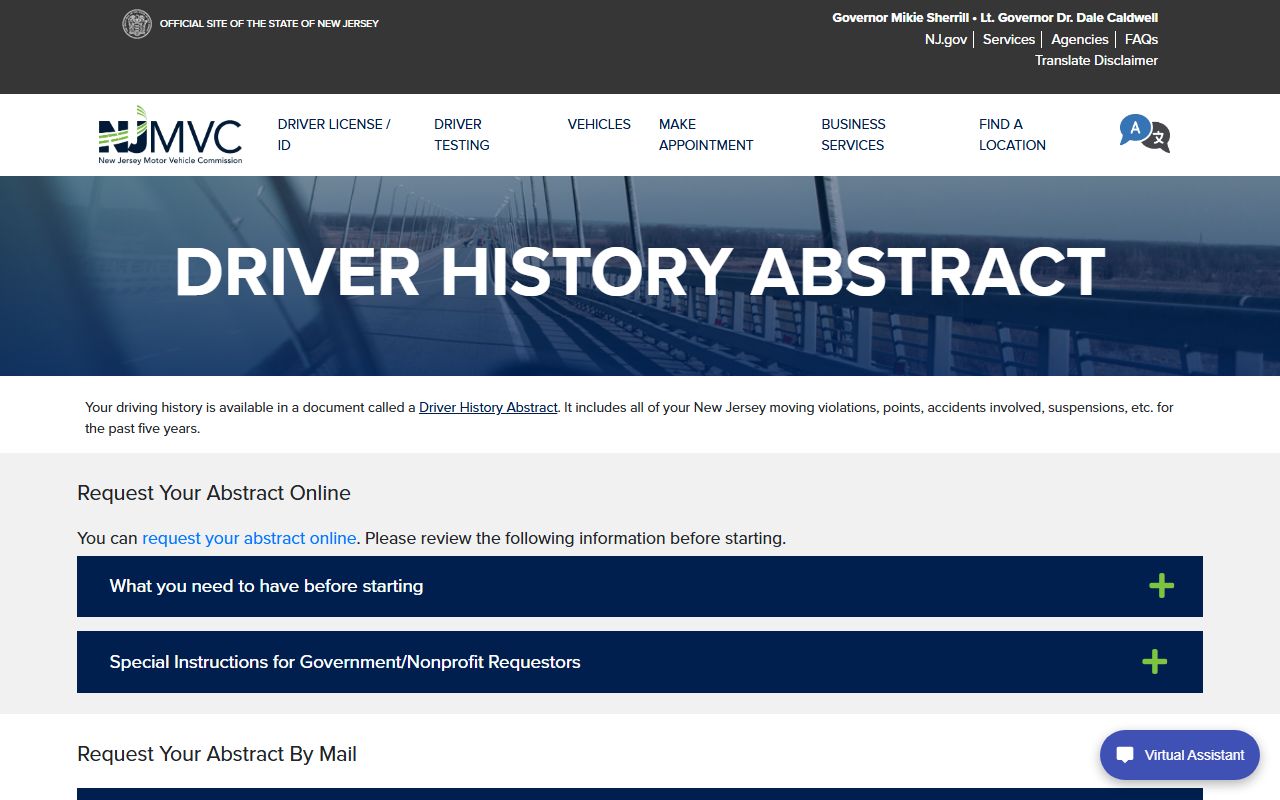Image resolution: width=1280 pixels, height=800 pixels.
Task: Open the FAQs link in header
Action: (x=1141, y=39)
